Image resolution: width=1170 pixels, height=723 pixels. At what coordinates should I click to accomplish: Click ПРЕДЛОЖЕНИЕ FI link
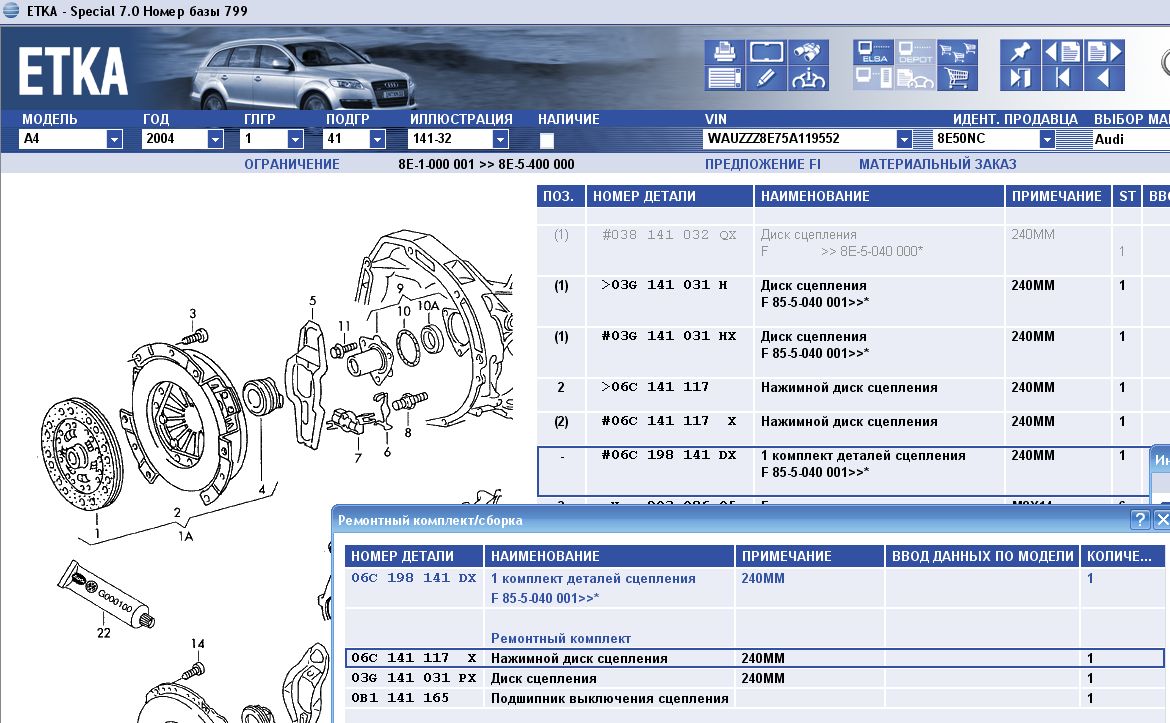coord(763,164)
